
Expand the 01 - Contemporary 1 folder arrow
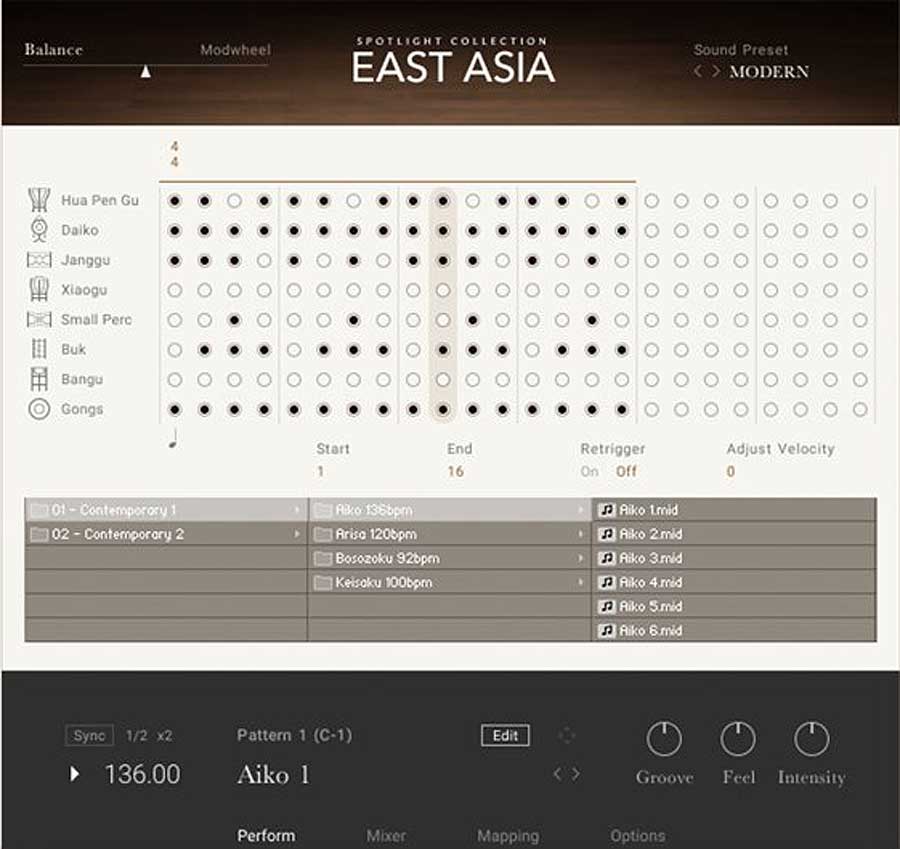[297, 510]
